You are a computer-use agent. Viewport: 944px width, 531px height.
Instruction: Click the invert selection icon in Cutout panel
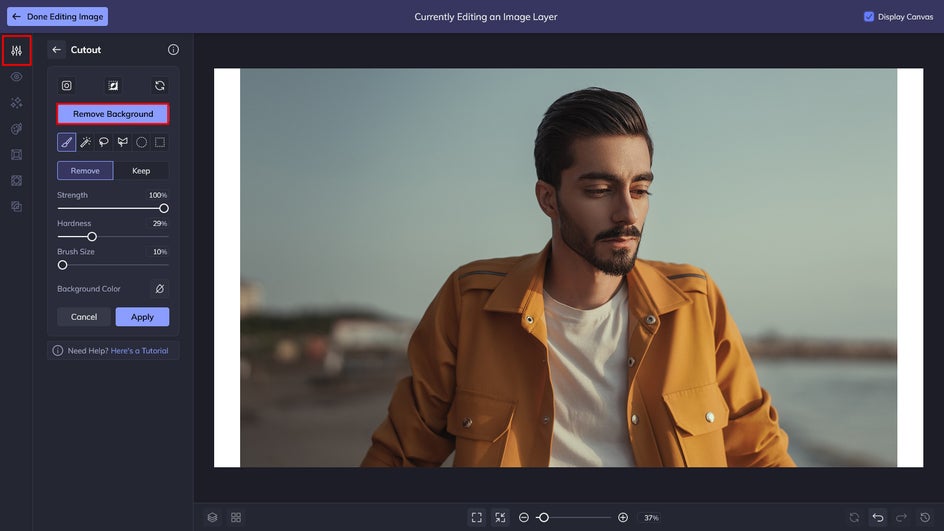click(x=113, y=85)
